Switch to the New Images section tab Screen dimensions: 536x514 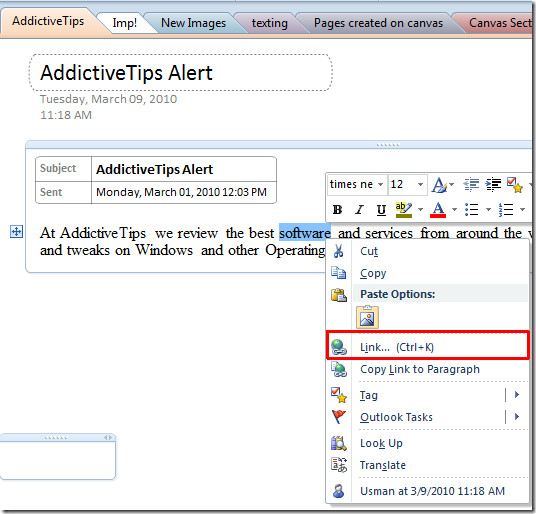pos(193,23)
